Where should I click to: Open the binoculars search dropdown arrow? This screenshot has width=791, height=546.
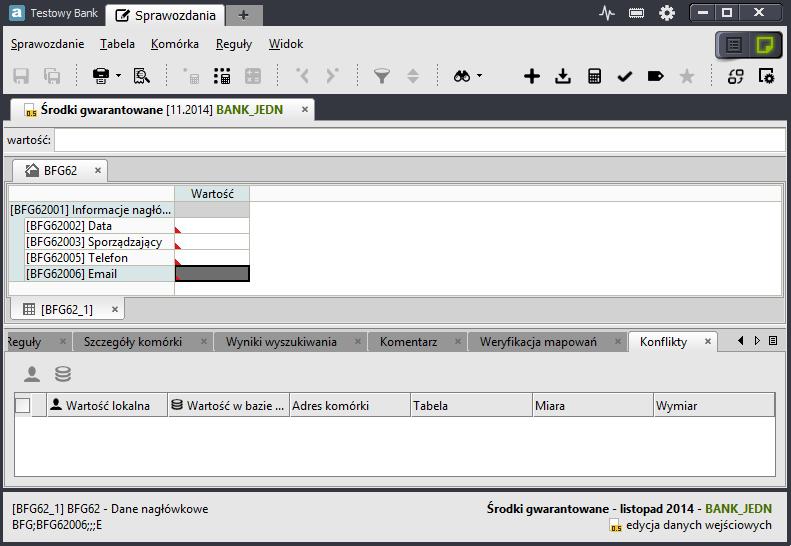[479, 76]
